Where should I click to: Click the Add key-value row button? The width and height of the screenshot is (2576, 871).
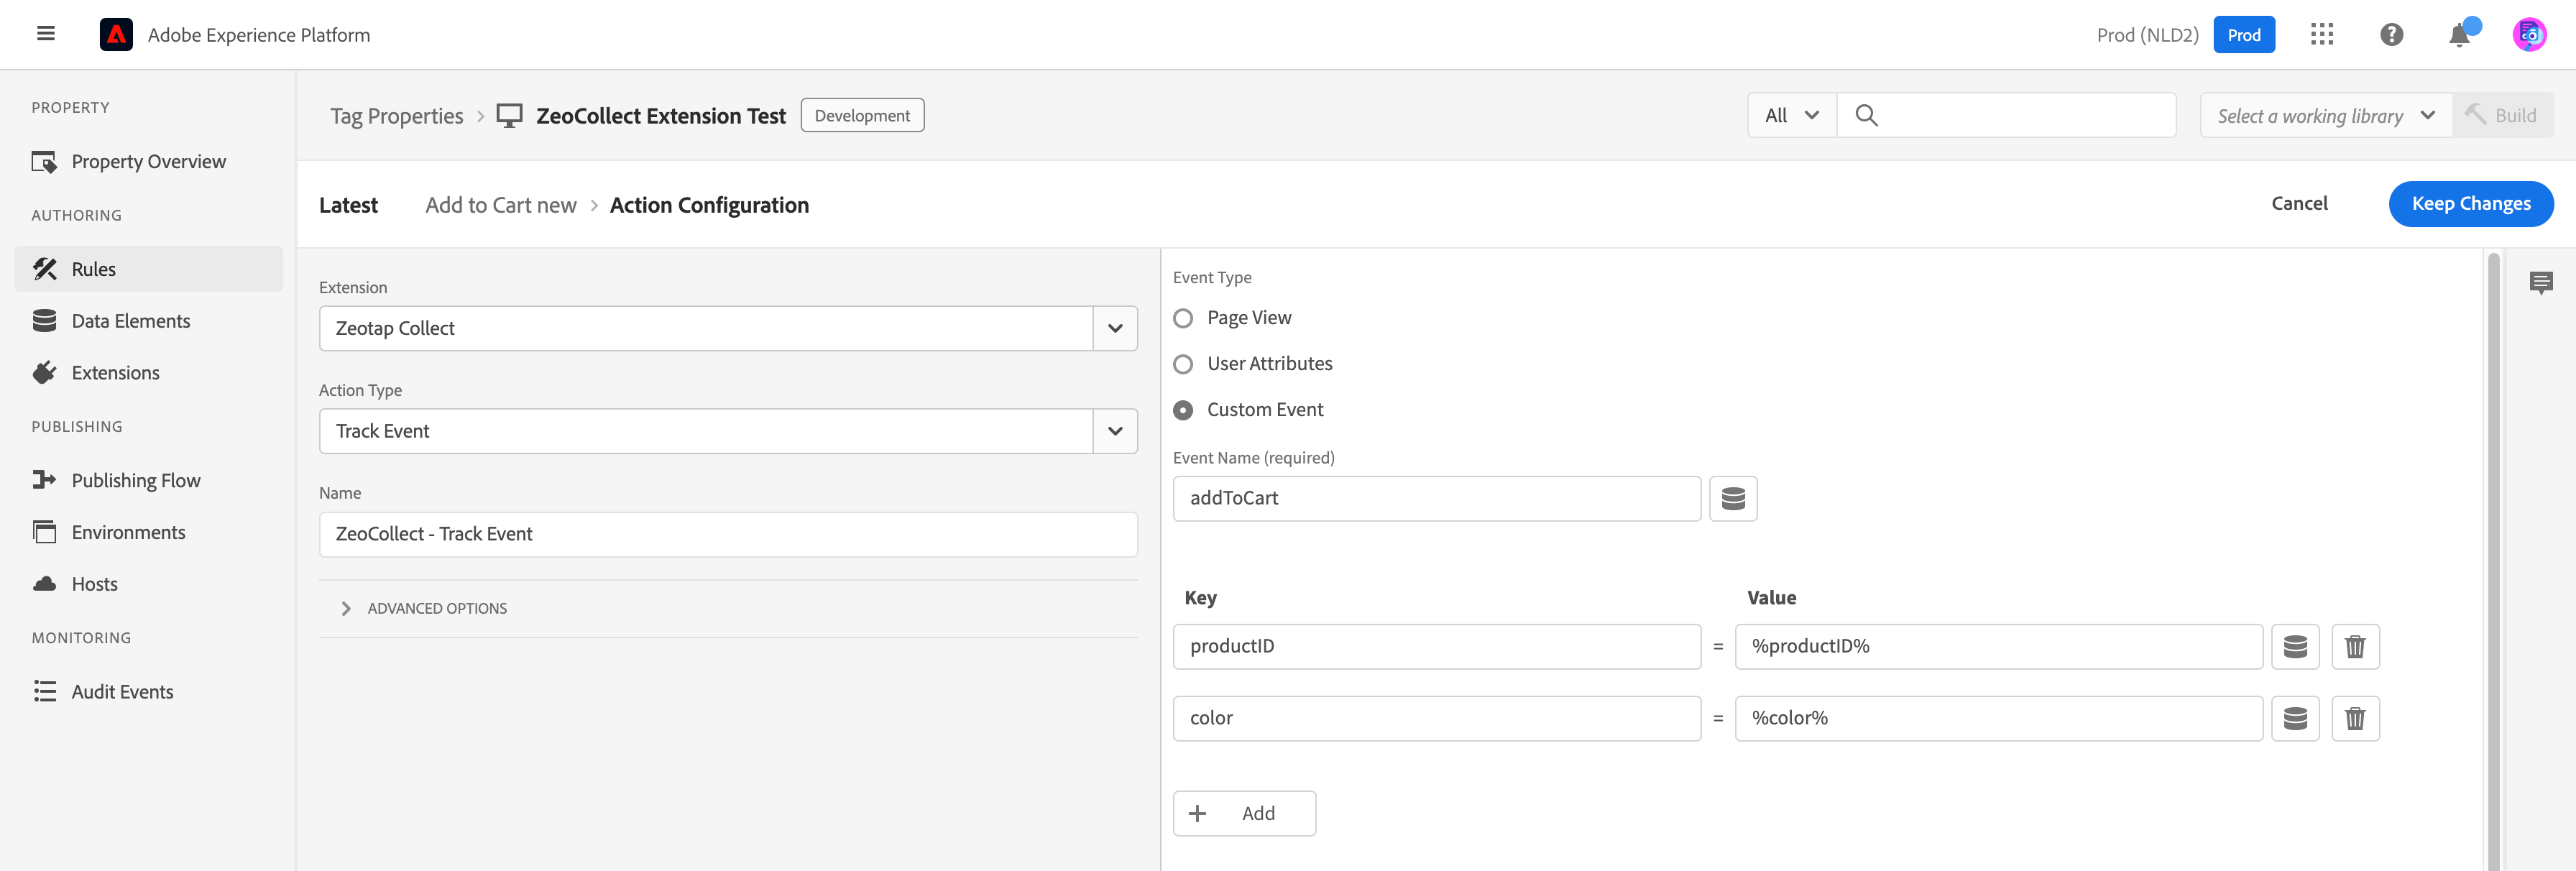click(x=1243, y=814)
